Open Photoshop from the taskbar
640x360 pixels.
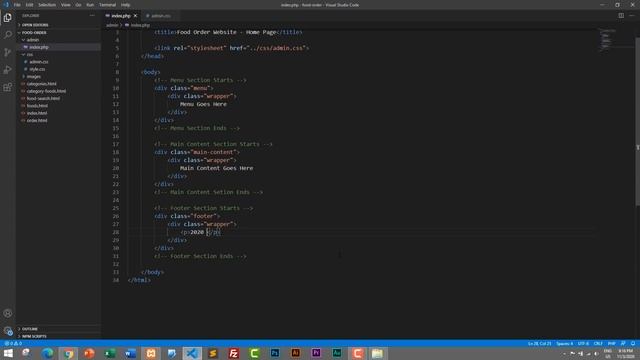(x=275, y=353)
